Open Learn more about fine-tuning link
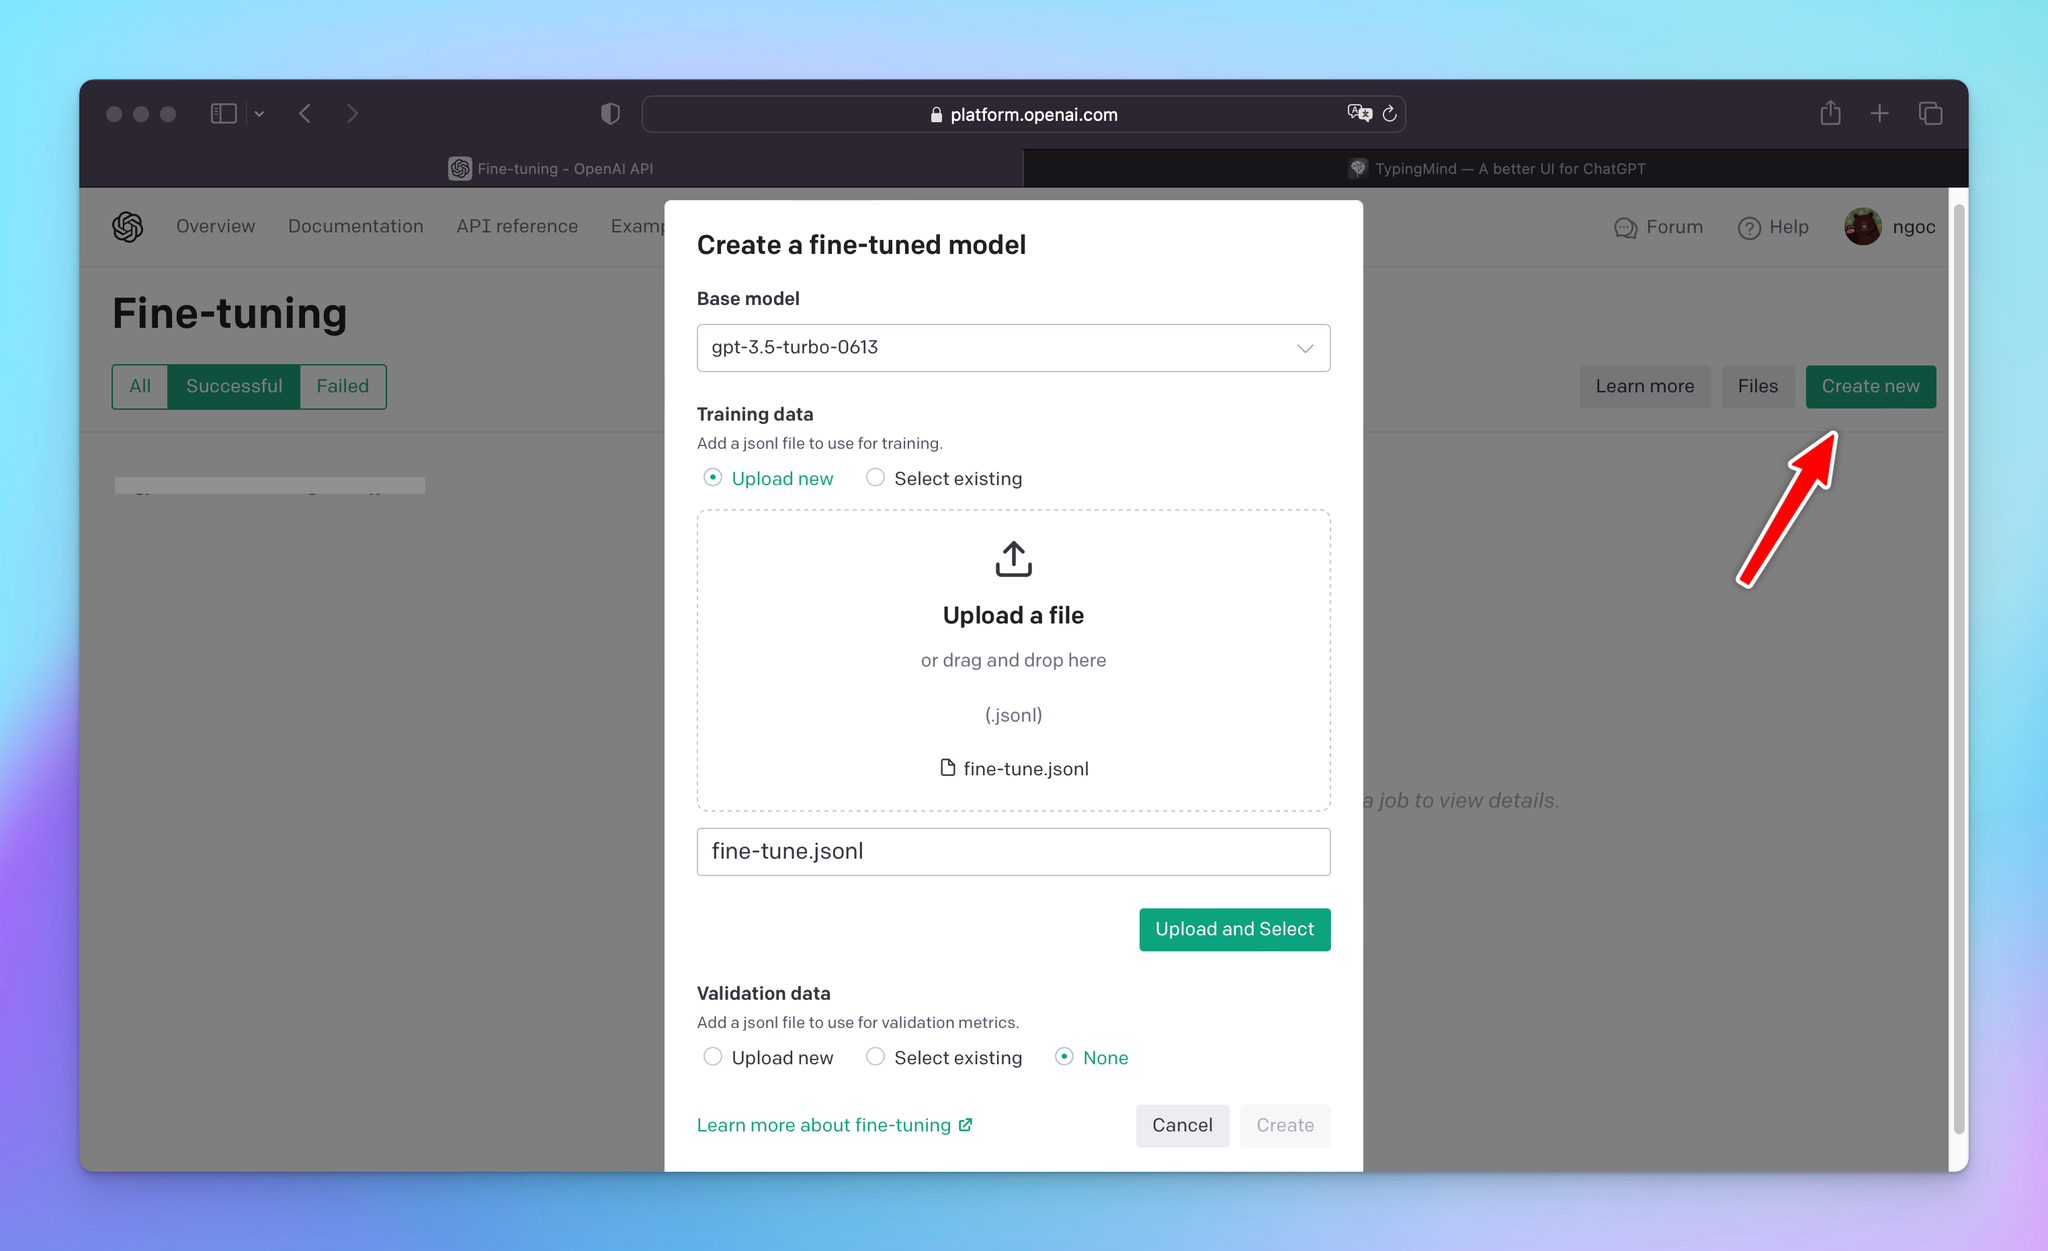 coord(834,1125)
